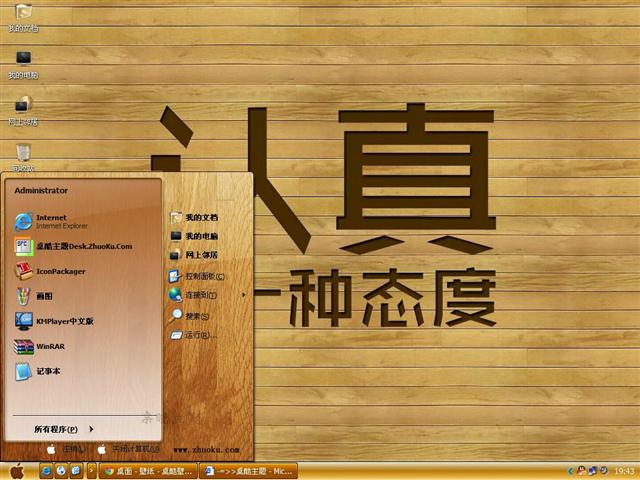
Task: Click the QQ penguin tray icon
Action: coord(581,471)
